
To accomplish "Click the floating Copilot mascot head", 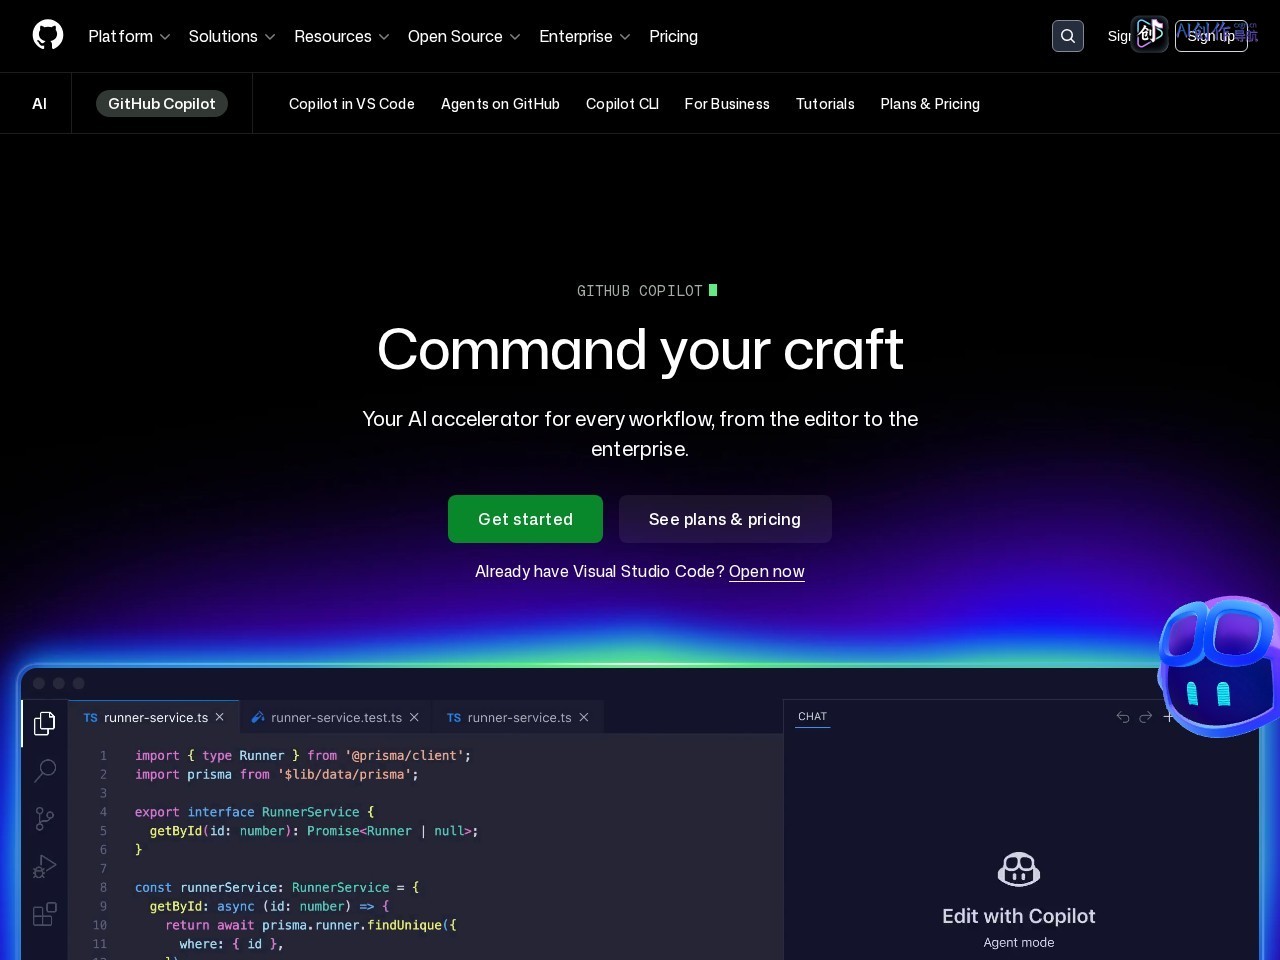I will 1220,666.
